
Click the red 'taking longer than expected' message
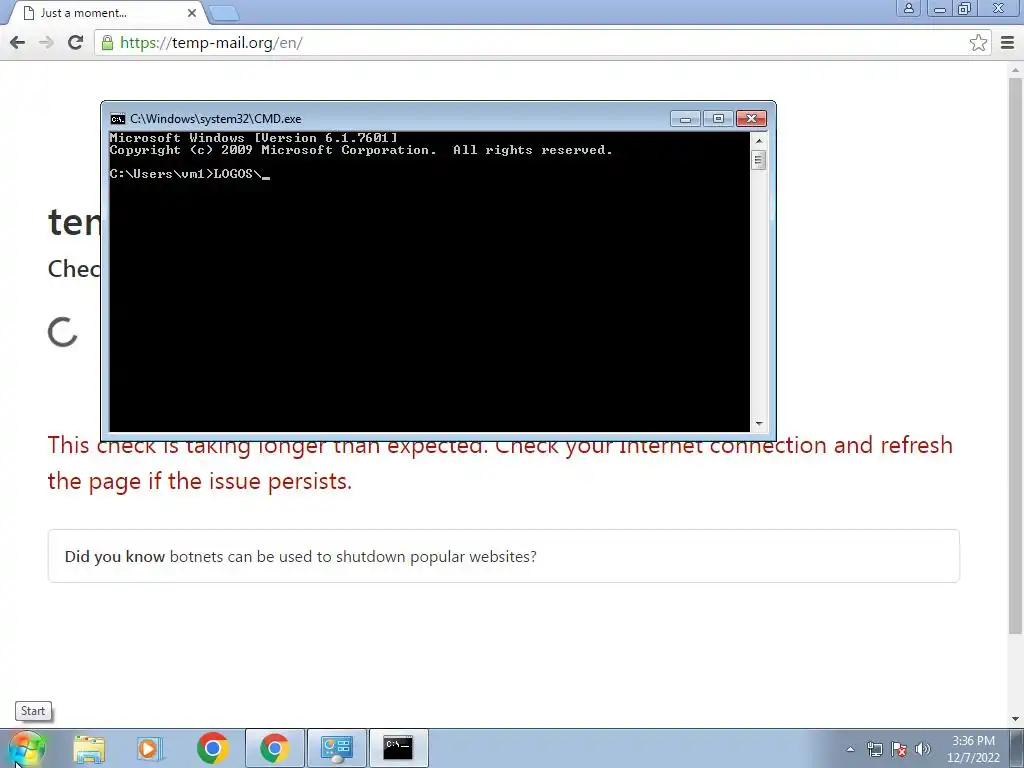click(x=500, y=463)
